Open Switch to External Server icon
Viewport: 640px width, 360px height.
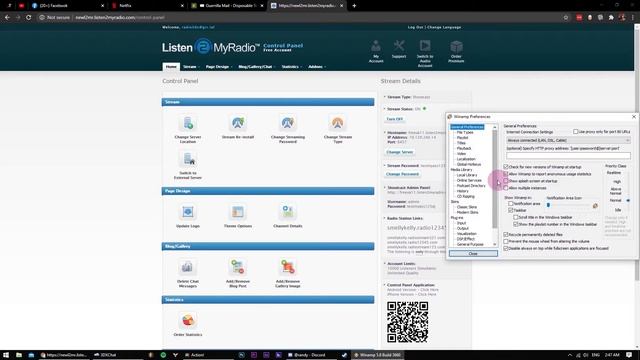pyautogui.click(x=188, y=159)
